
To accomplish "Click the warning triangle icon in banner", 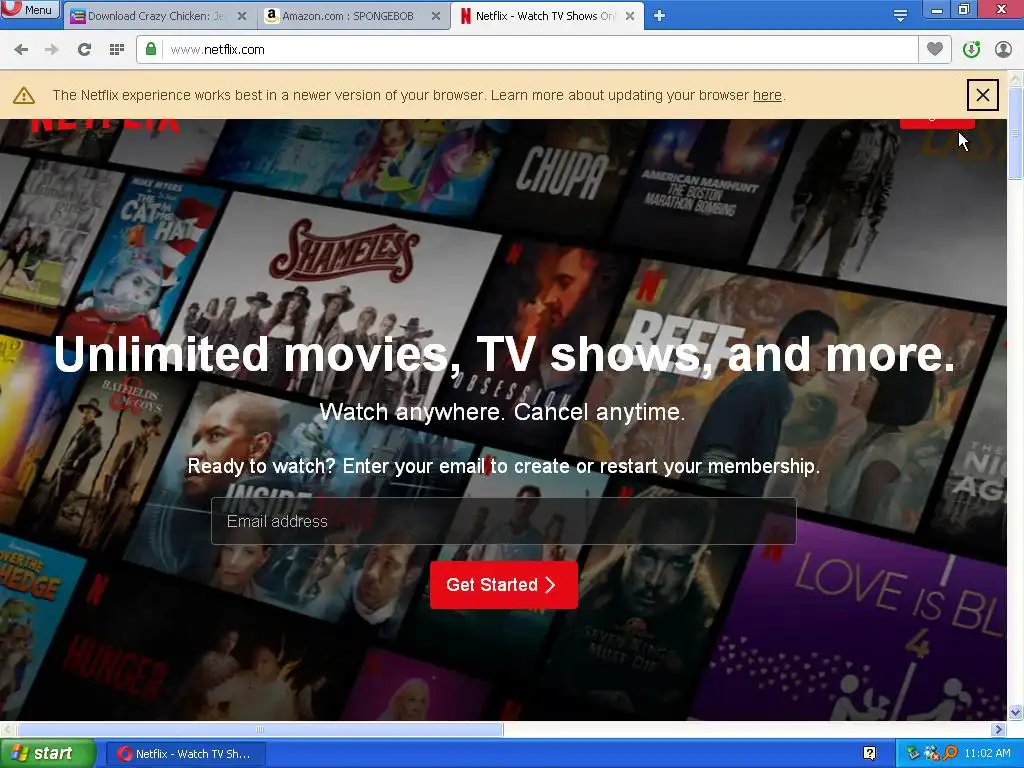I will click(24, 95).
